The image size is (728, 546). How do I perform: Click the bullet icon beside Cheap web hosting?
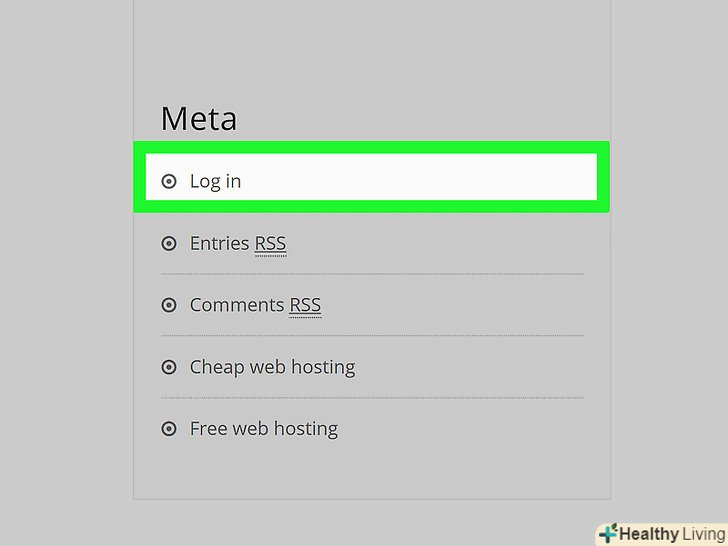(169, 367)
